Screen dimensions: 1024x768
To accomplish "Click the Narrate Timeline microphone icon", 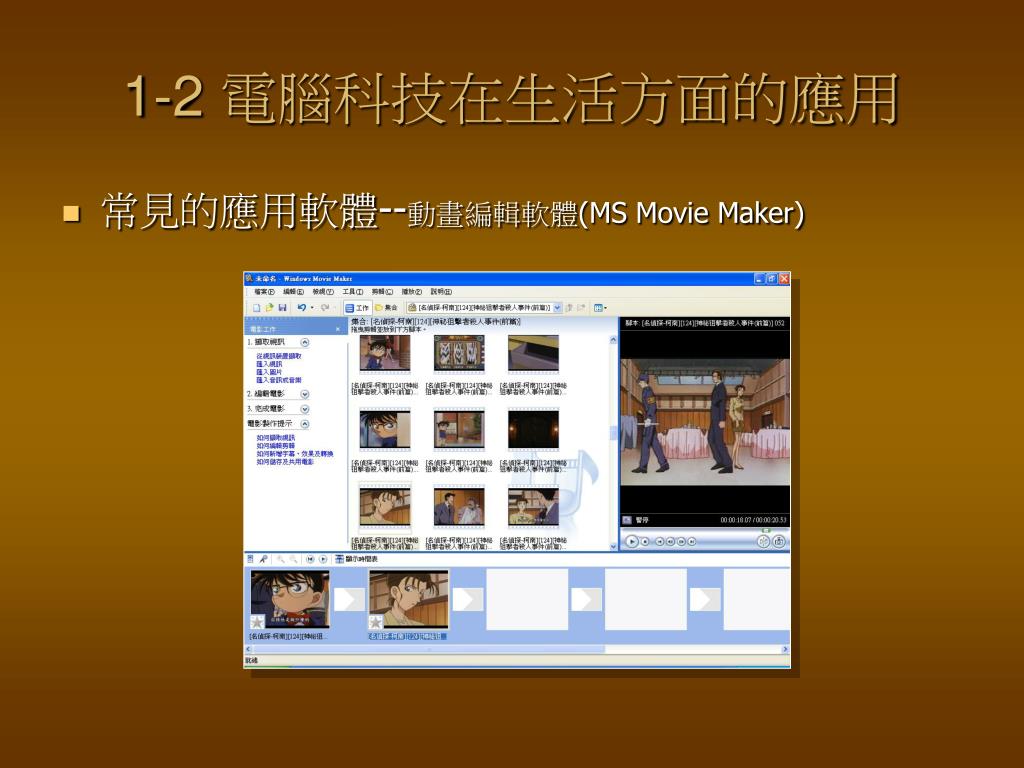I will (263, 559).
